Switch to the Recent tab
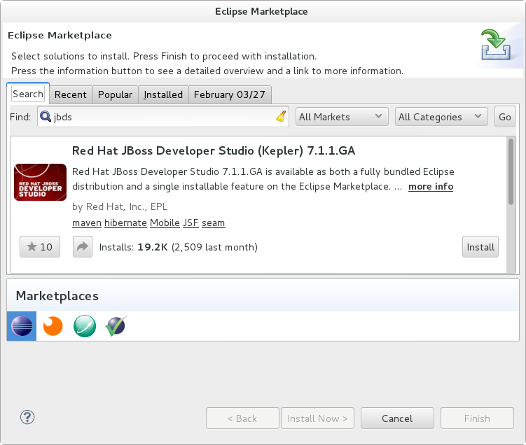The width and height of the screenshot is (526, 445). coord(70,95)
